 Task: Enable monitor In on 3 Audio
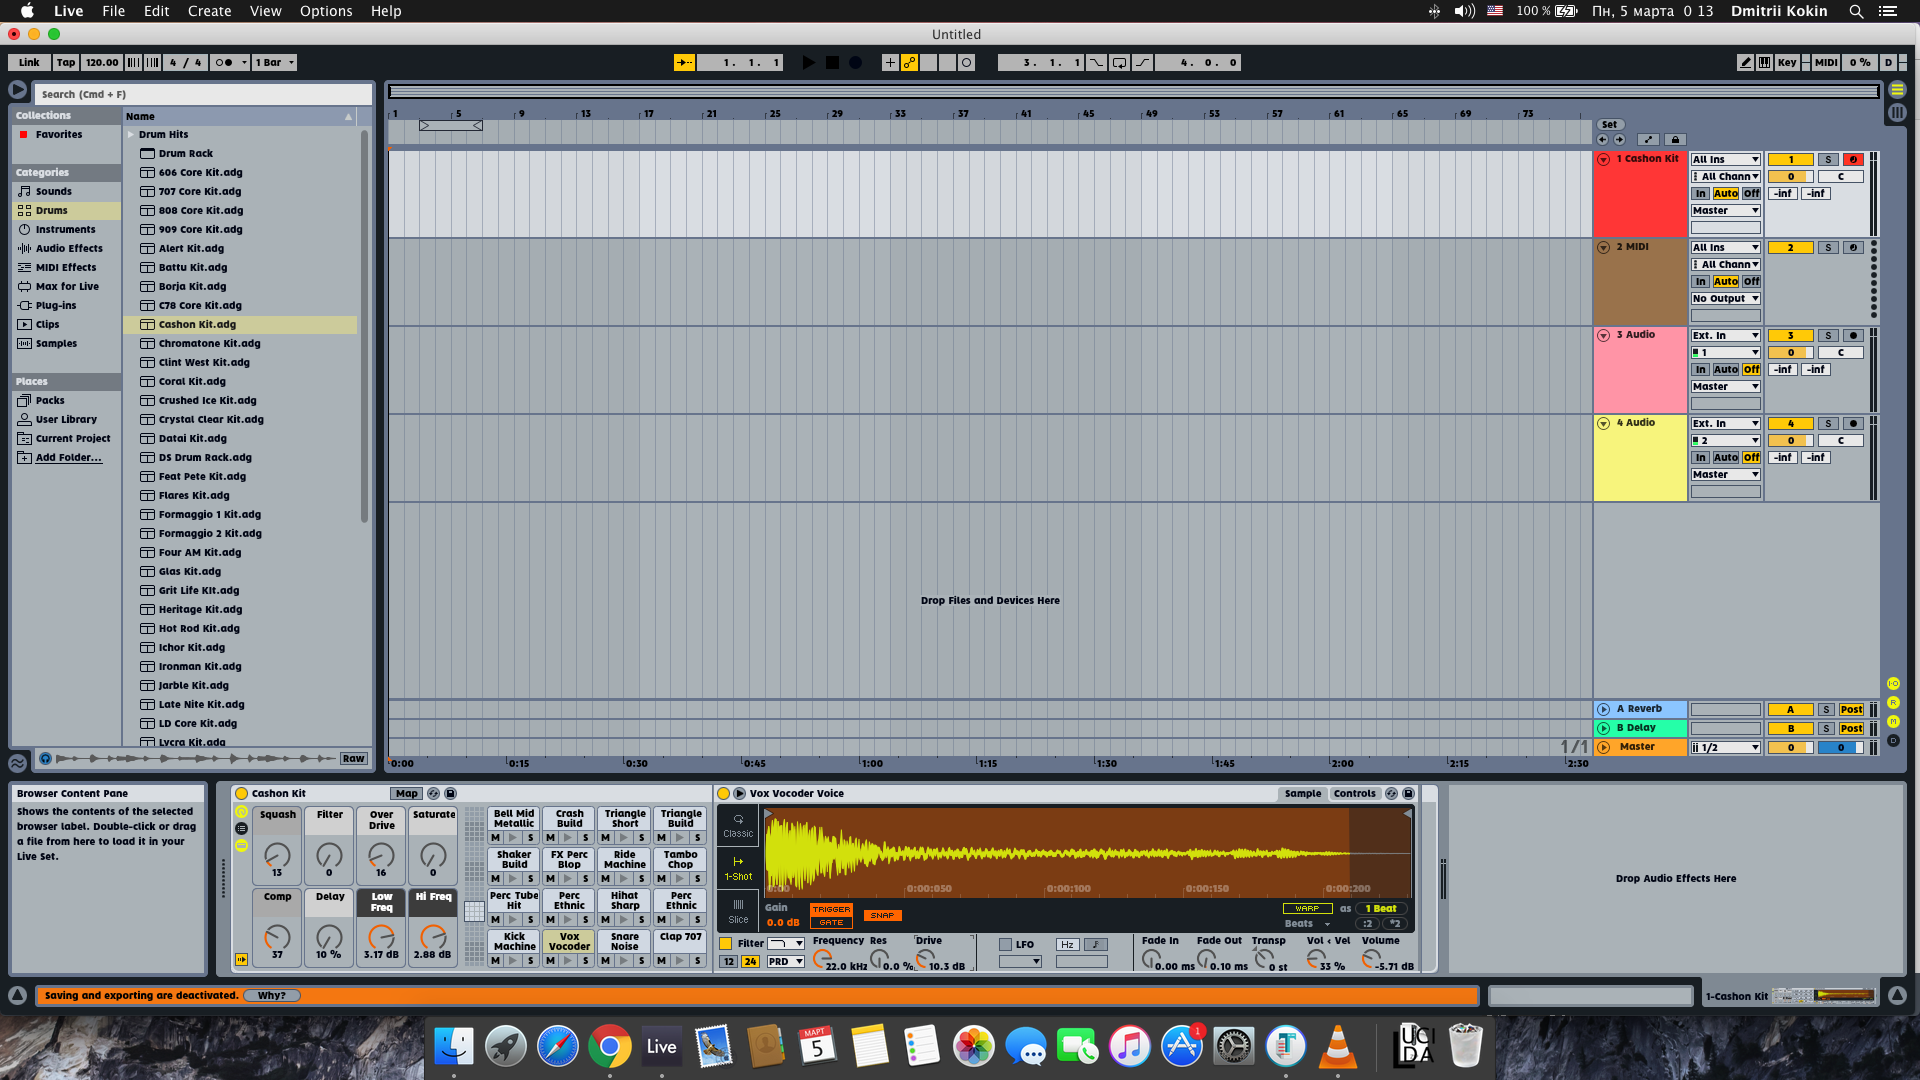(1700, 370)
